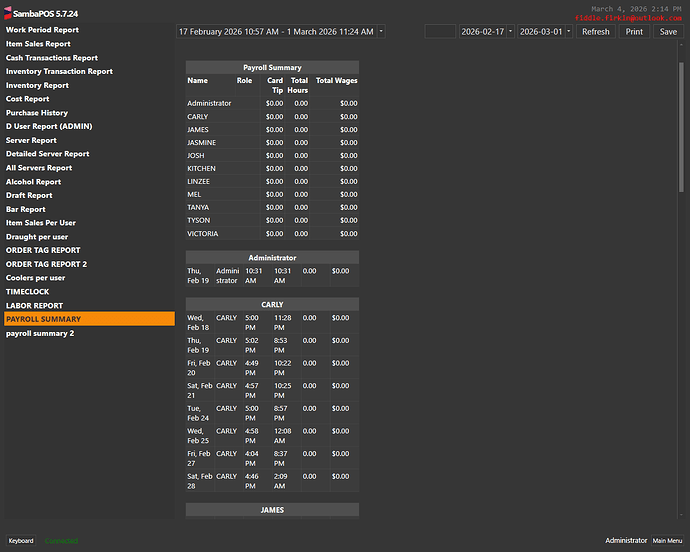The width and height of the screenshot is (690, 552).
Task: Go to Main Menu
Action: pos(668,541)
